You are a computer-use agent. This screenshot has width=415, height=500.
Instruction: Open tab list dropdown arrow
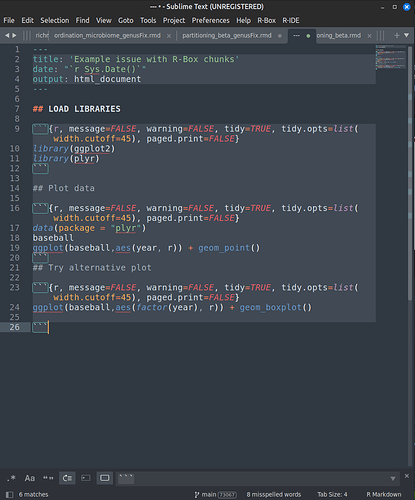406,35
